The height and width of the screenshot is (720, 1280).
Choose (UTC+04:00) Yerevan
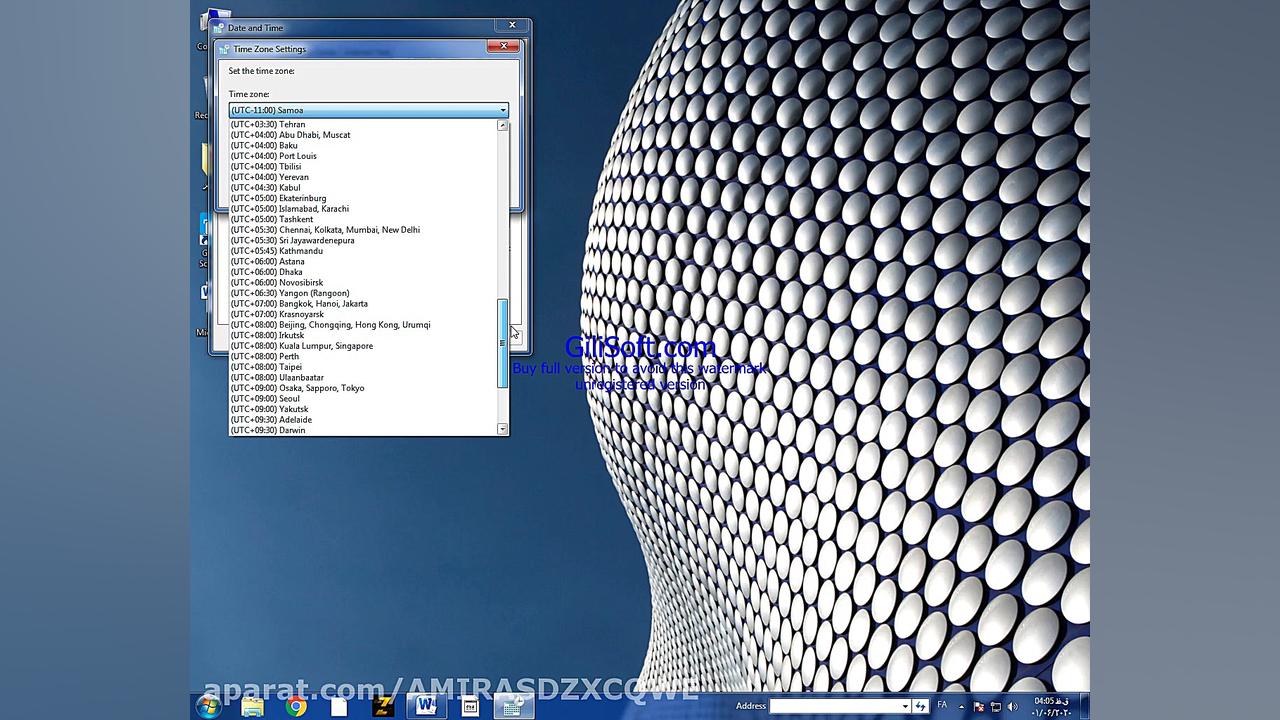tap(363, 177)
